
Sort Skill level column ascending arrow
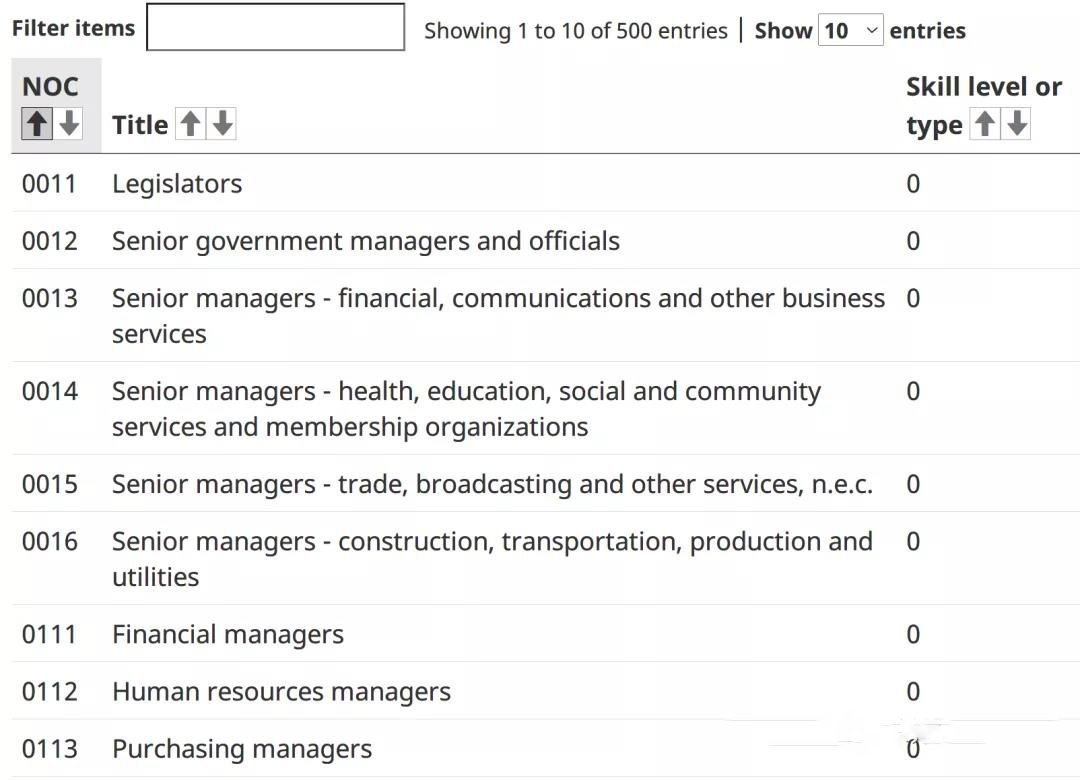click(x=985, y=124)
